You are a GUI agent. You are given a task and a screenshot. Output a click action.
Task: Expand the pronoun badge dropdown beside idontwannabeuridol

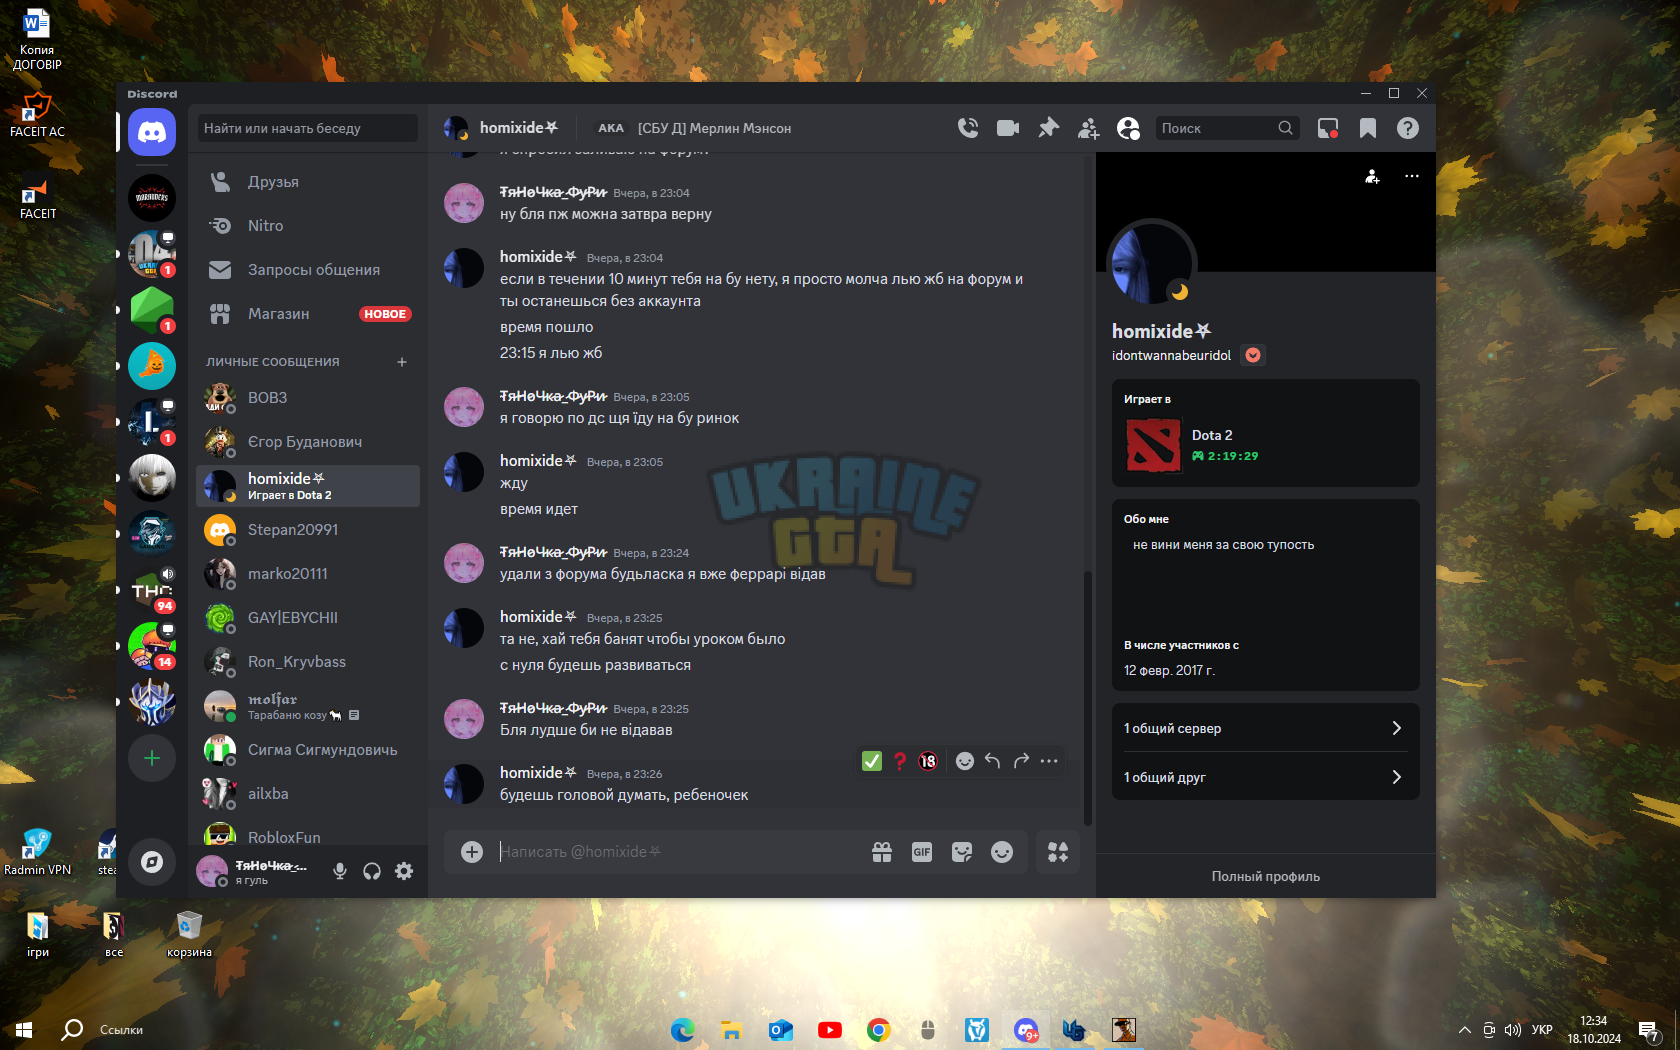1253,355
